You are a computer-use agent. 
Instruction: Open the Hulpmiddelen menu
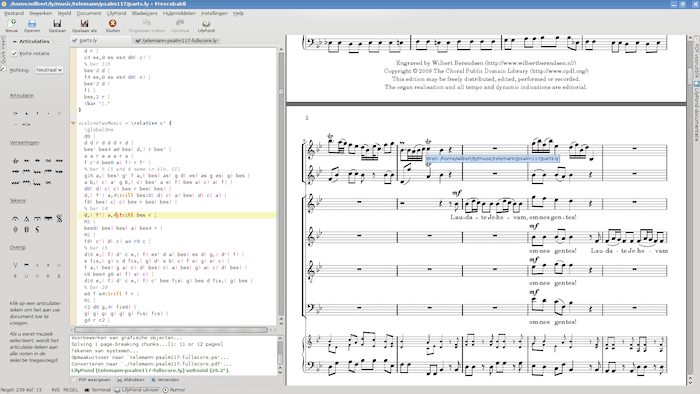[179, 13]
